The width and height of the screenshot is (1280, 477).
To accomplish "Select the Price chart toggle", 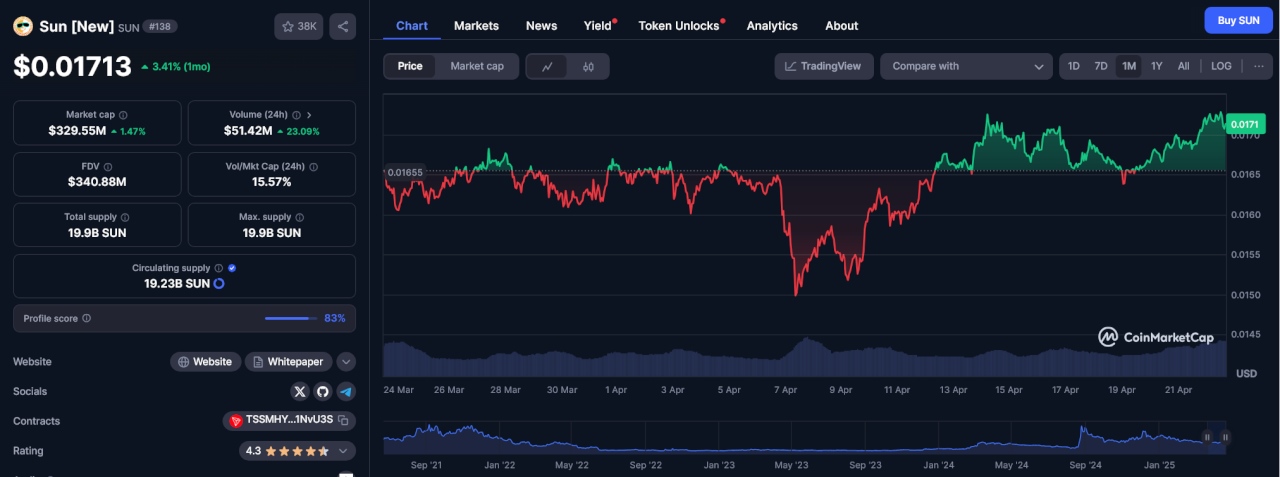I will pos(410,66).
